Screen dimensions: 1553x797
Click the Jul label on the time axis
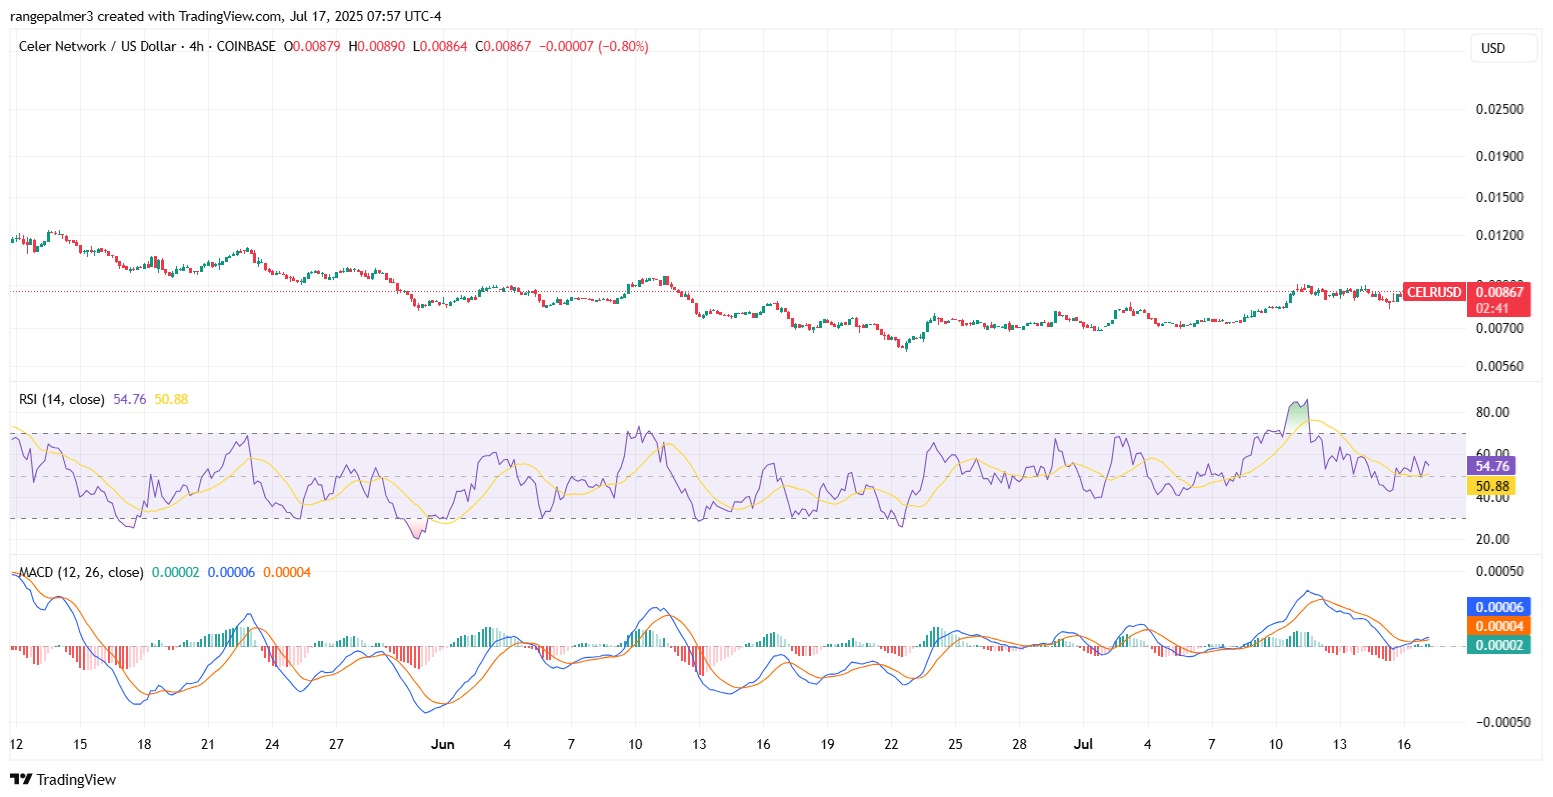click(x=1083, y=744)
